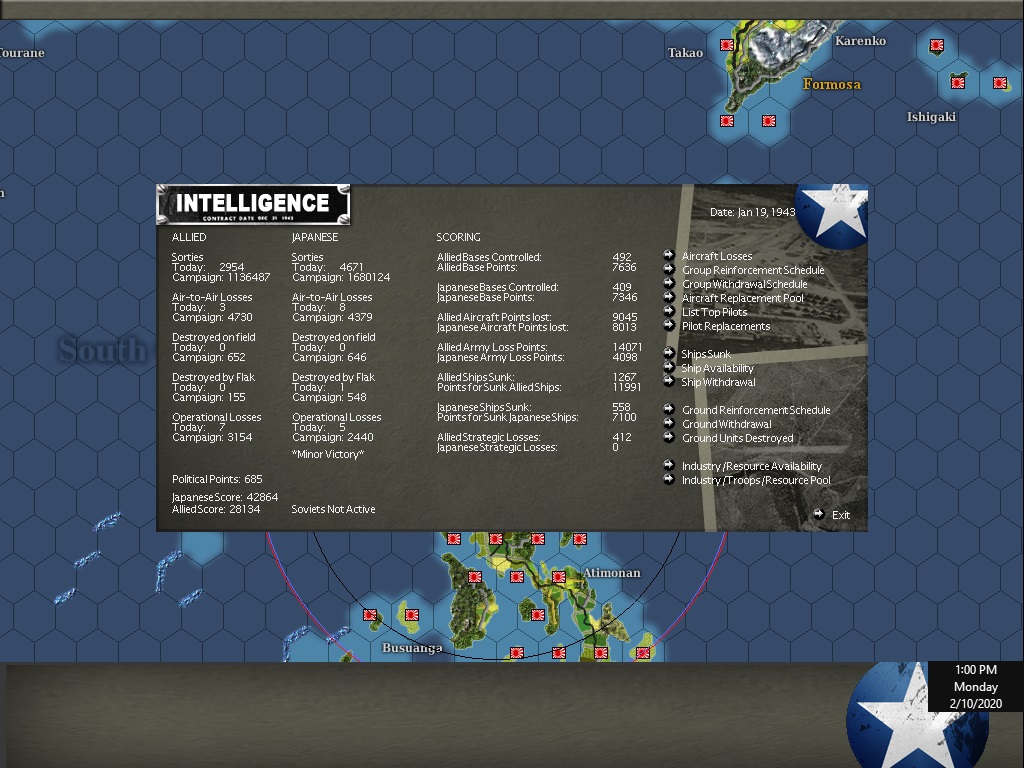Open Group Withdrawal Schedule
Screen dimensions: 1024x768
(744, 284)
